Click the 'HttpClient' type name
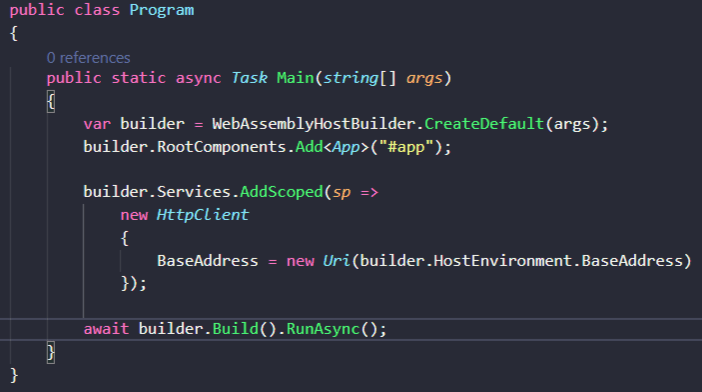Viewport: 702px width, 392px height. pyautogui.click(x=202, y=215)
